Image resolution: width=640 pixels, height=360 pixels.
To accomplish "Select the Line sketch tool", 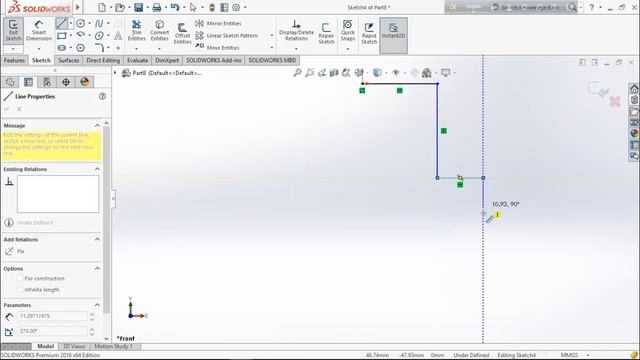I will (x=62, y=24).
